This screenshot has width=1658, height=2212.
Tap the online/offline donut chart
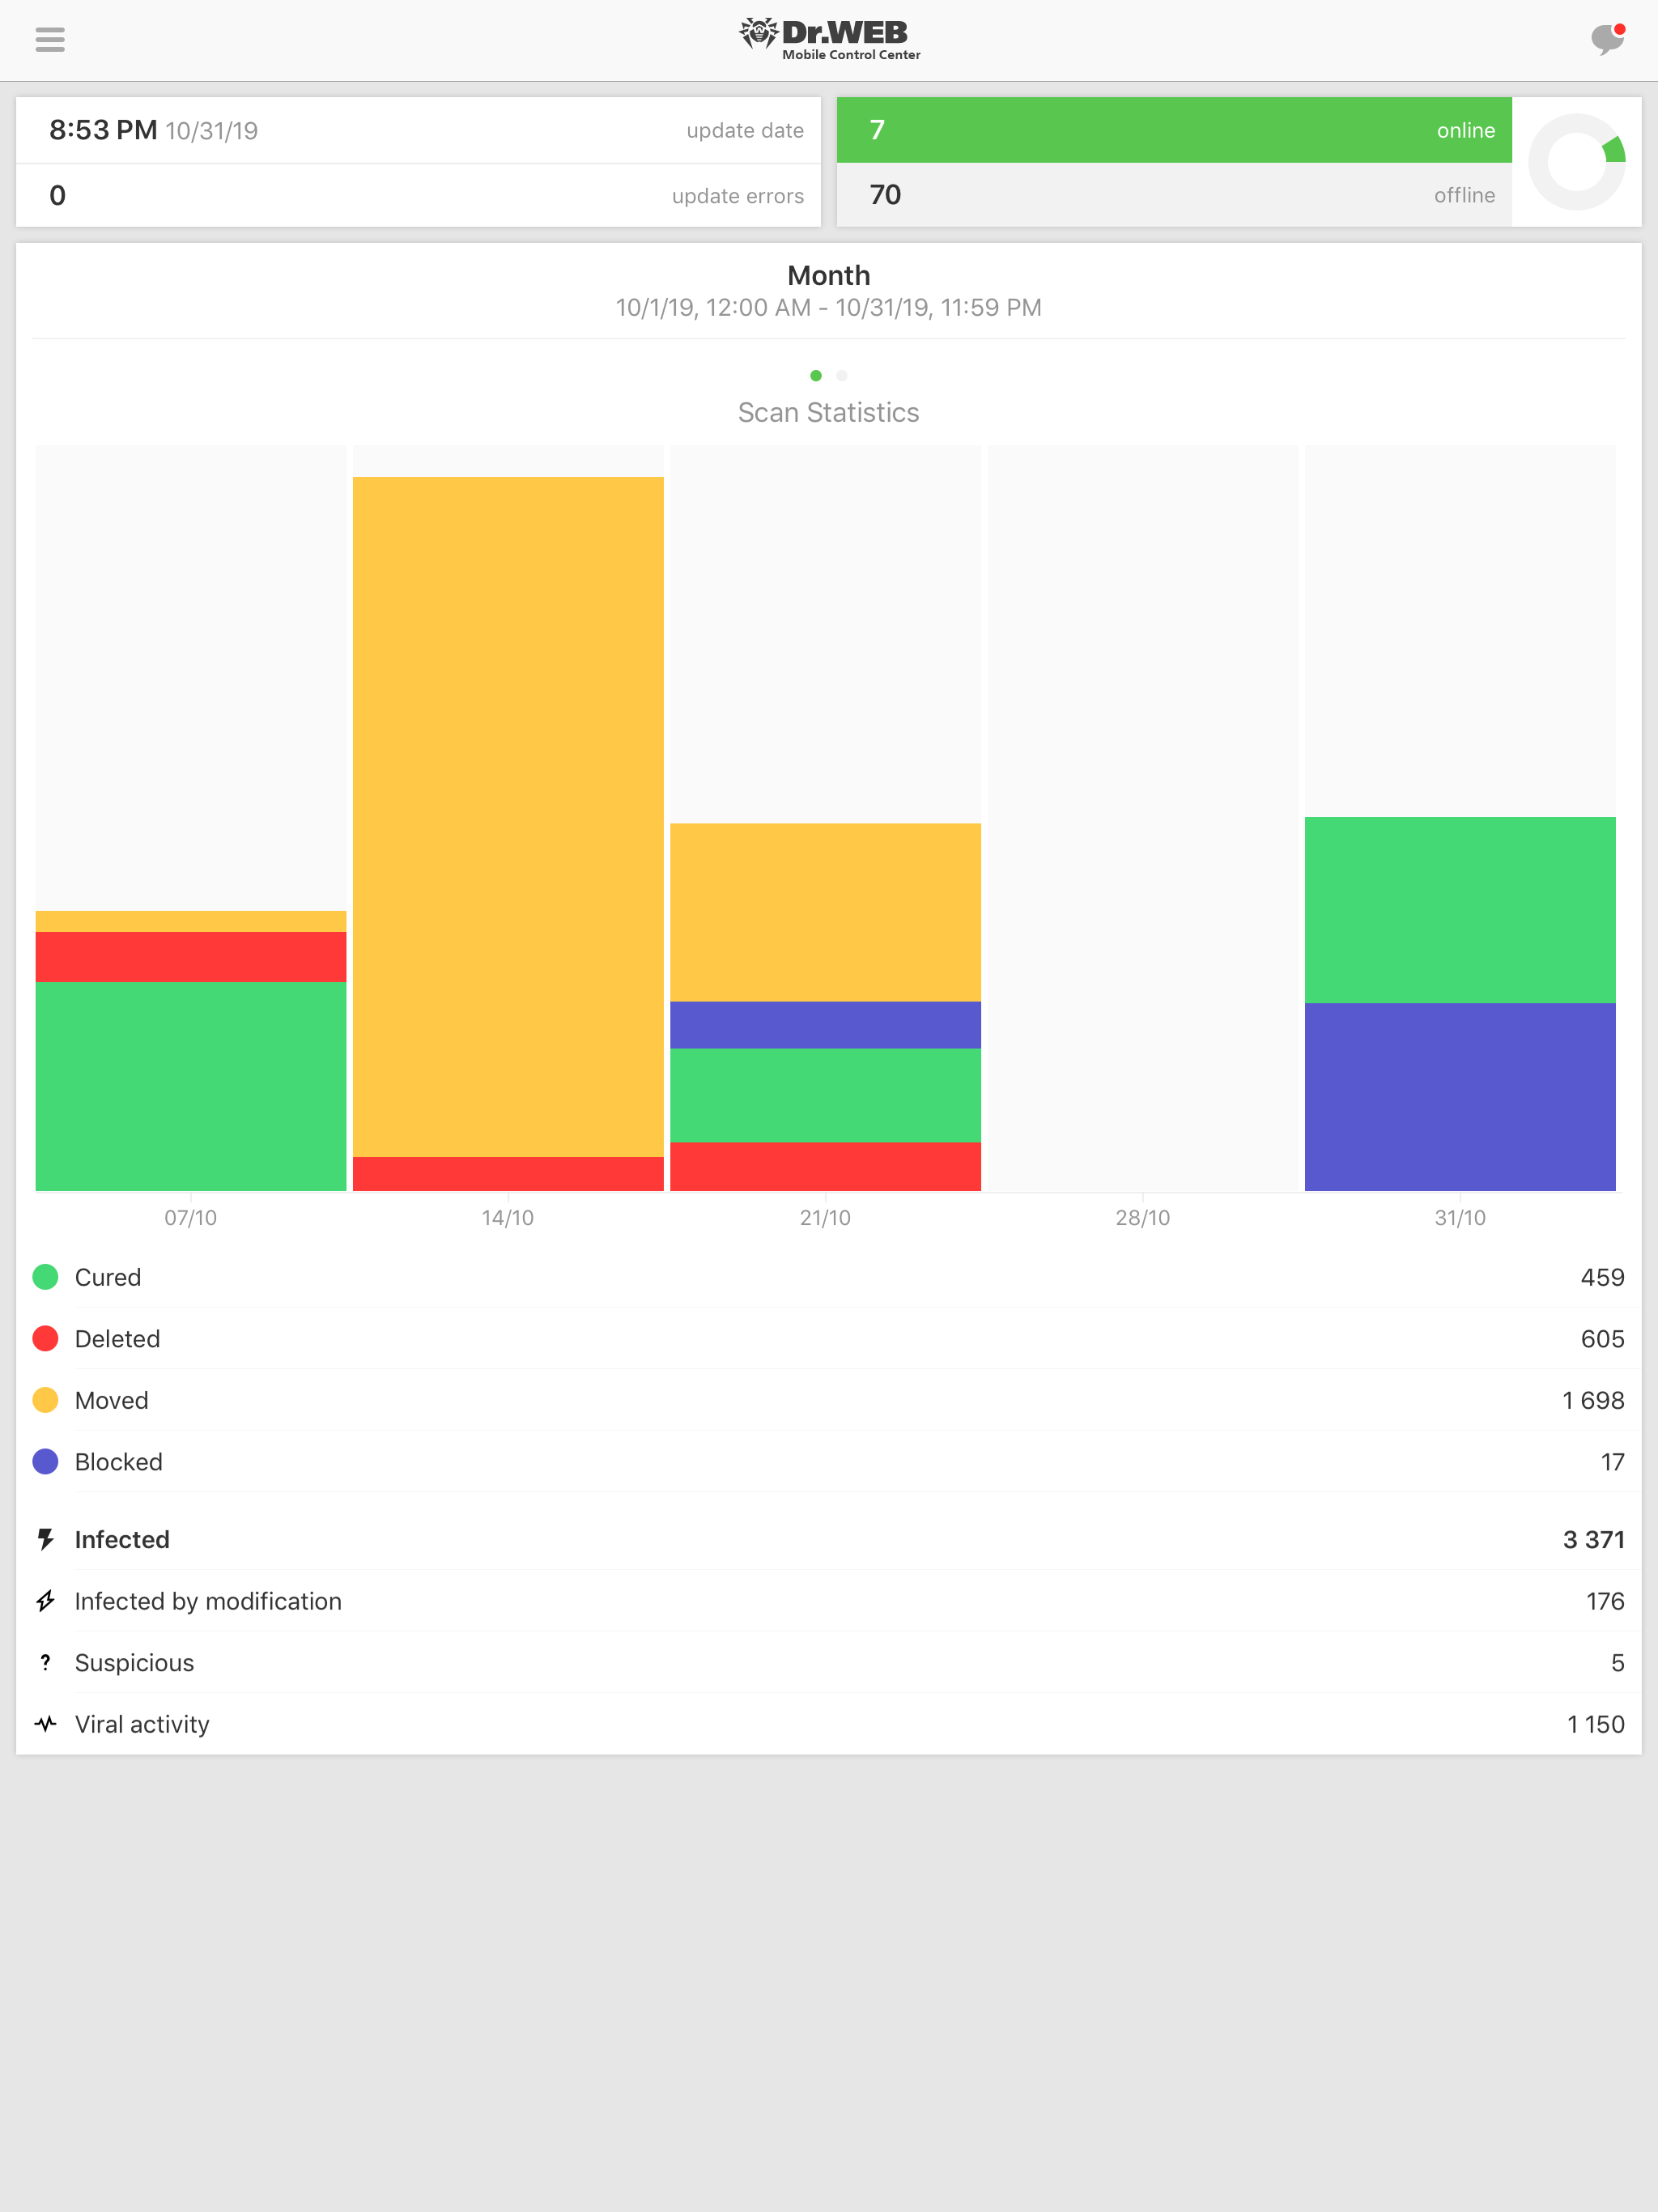click(x=1576, y=162)
